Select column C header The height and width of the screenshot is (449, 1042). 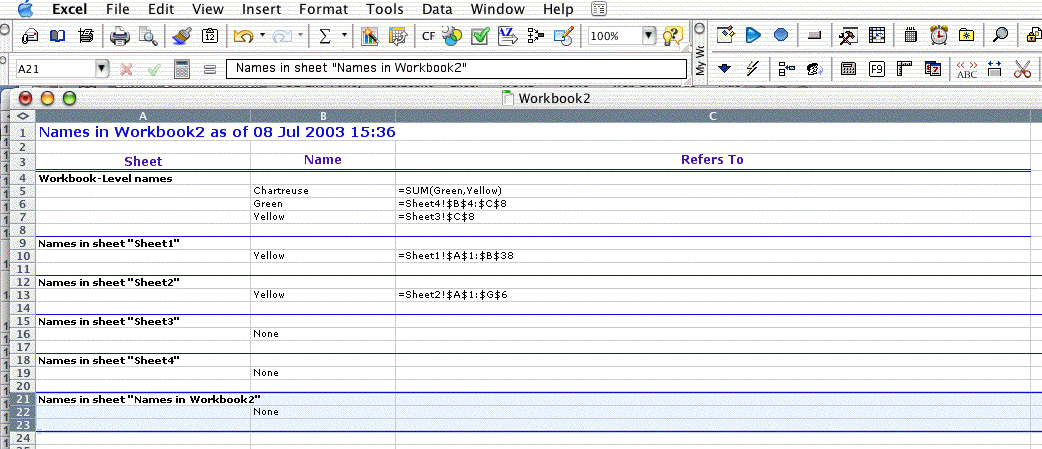[713, 116]
